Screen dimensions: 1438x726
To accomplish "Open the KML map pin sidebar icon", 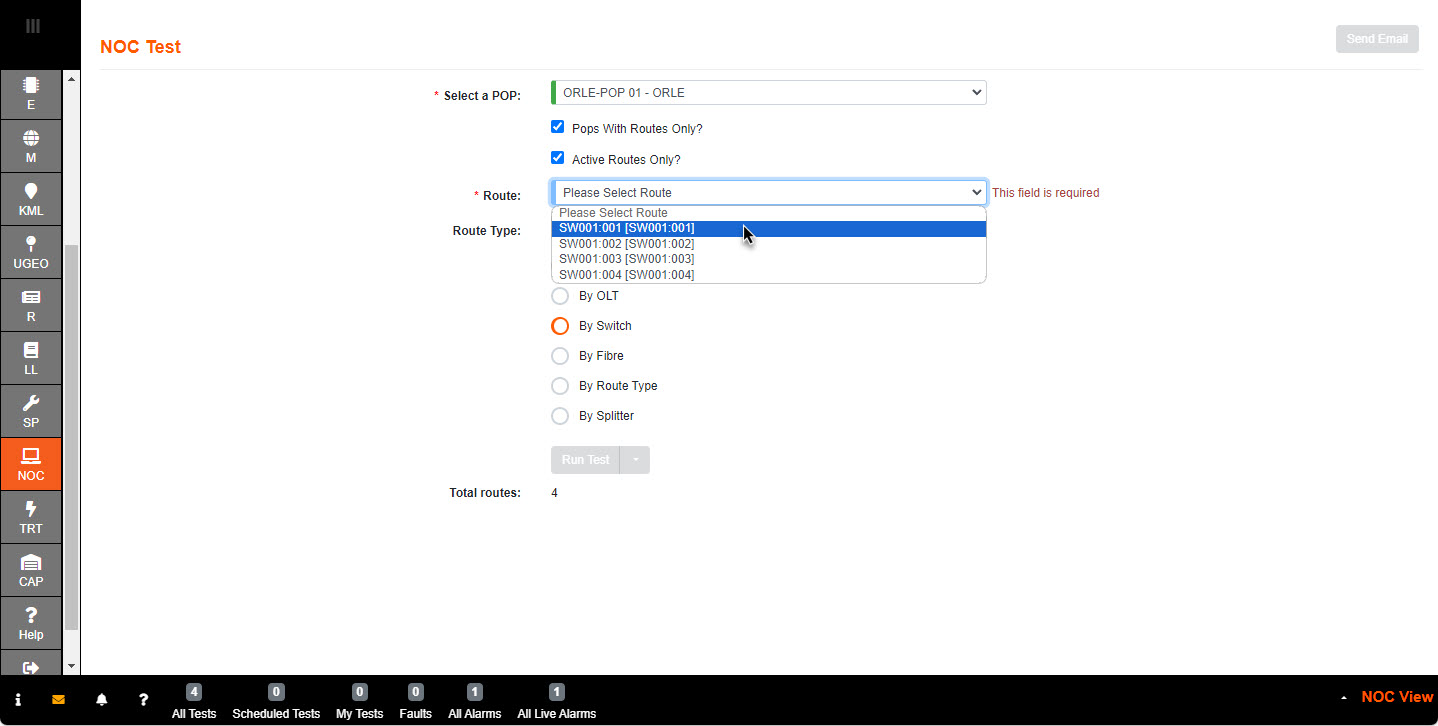I will pyautogui.click(x=31, y=200).
